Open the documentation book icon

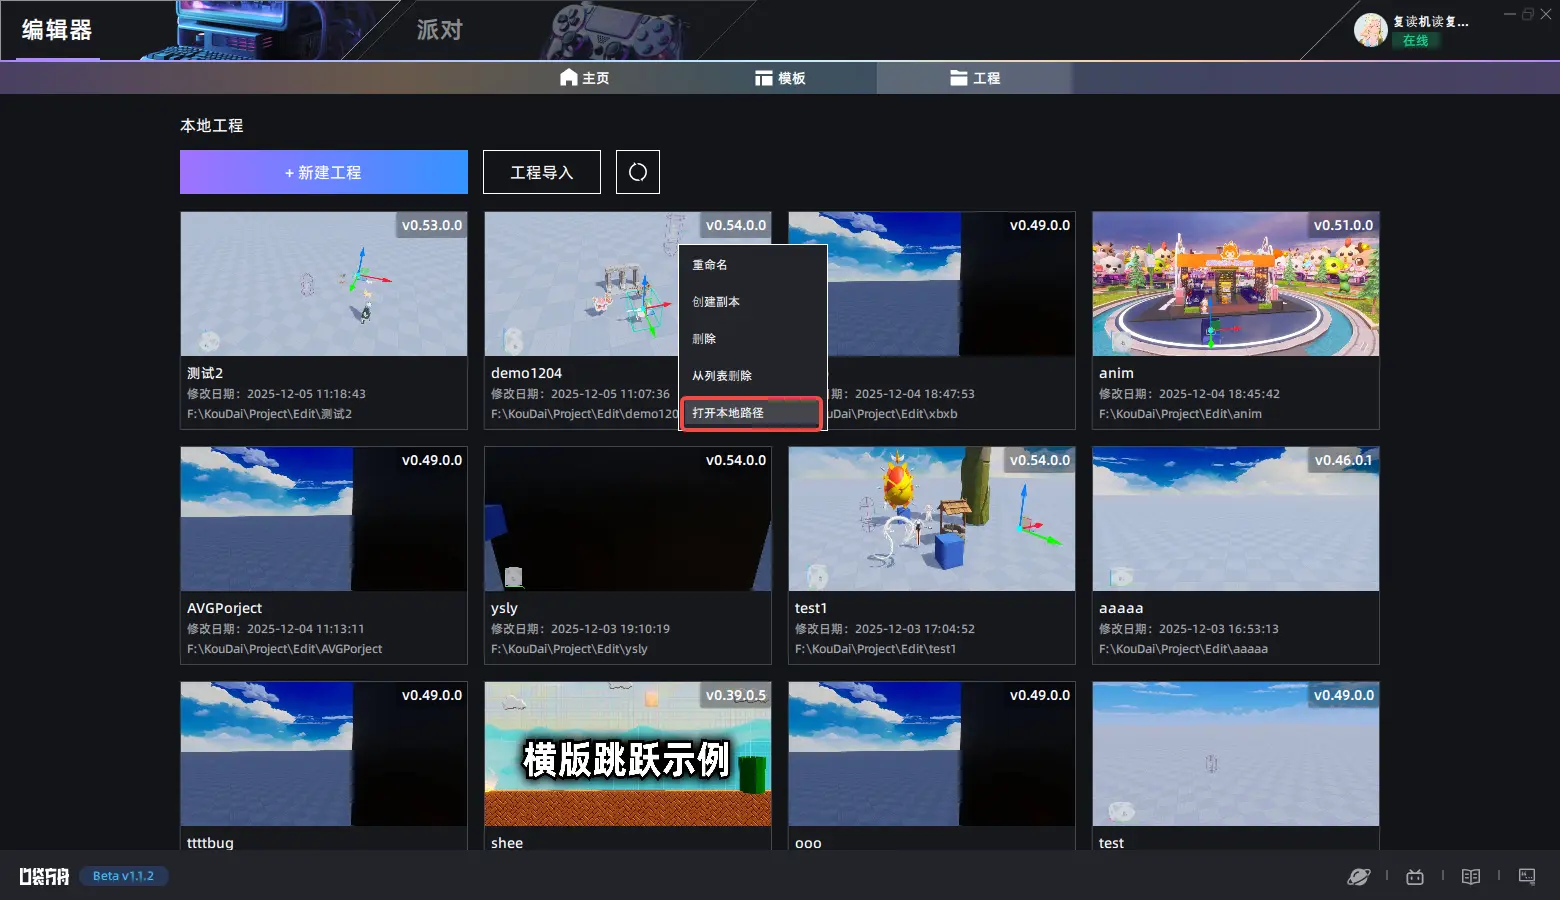tap(1470, 877)
